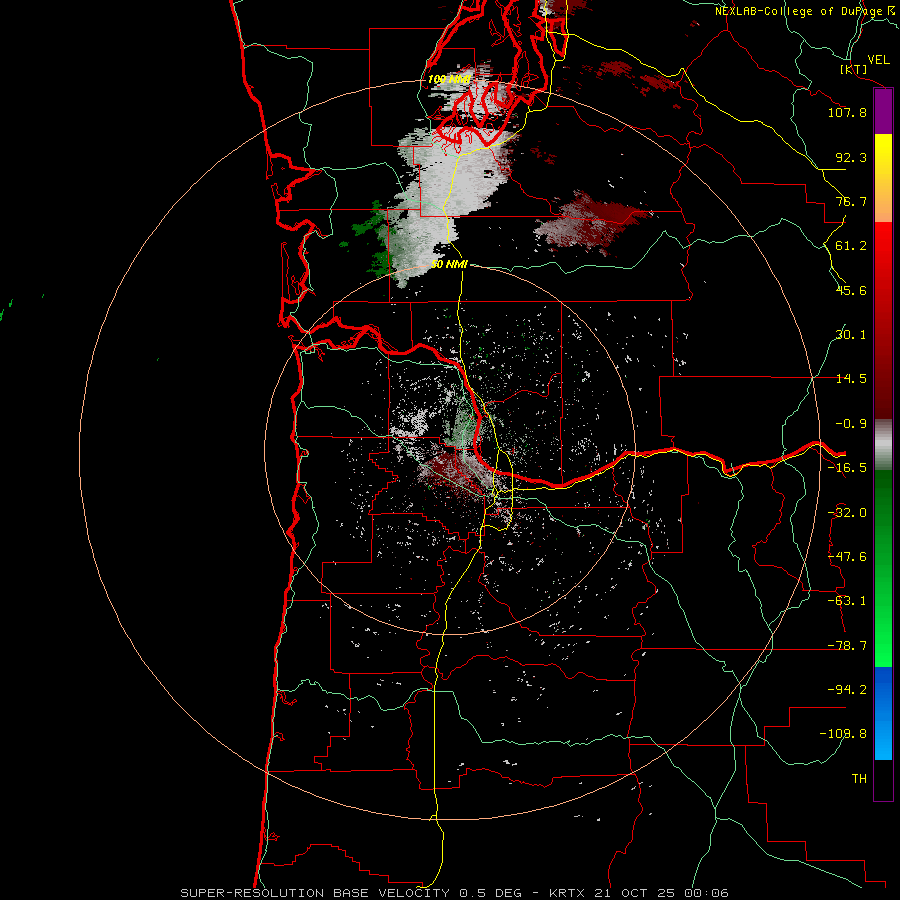
Task: Click the 30.1 value on the velocity scale
Action: point(851,335)
